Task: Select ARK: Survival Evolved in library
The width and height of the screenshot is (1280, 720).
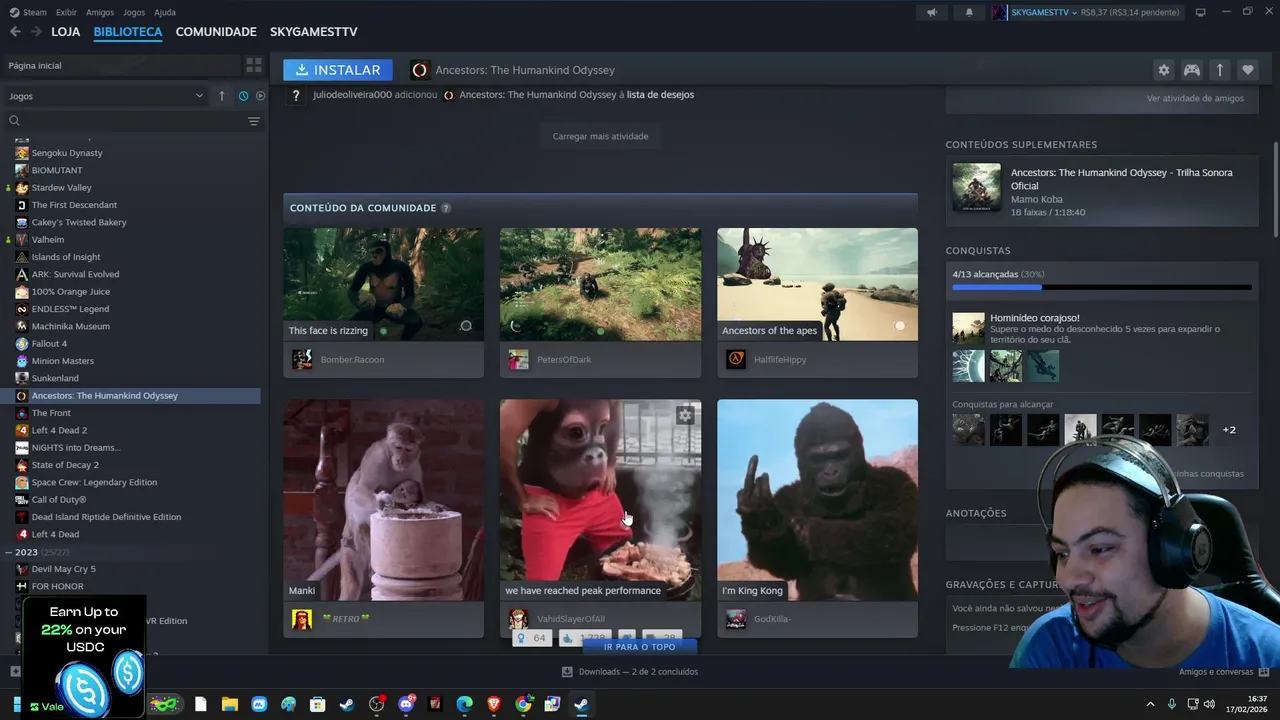Action: click(x=75, y=274)
